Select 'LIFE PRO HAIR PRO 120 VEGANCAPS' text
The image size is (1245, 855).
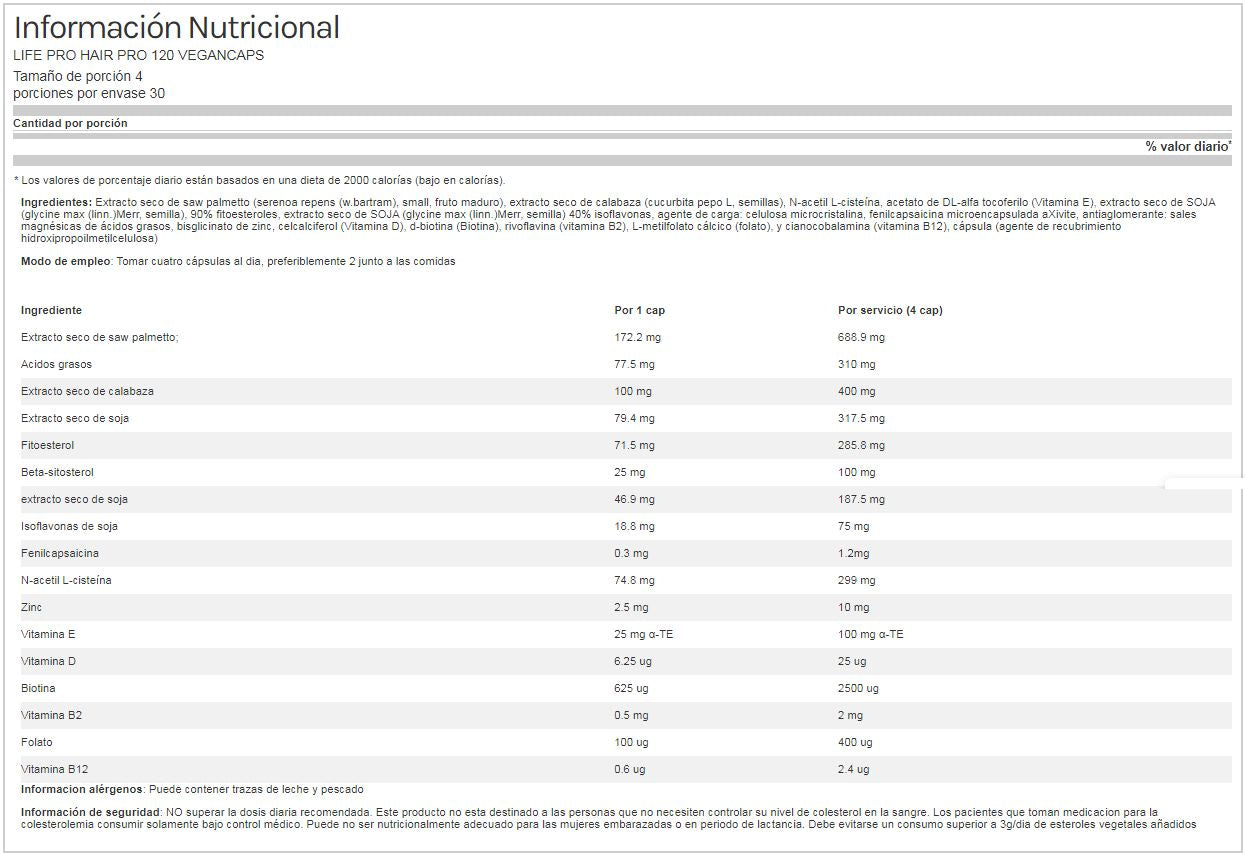138,55
